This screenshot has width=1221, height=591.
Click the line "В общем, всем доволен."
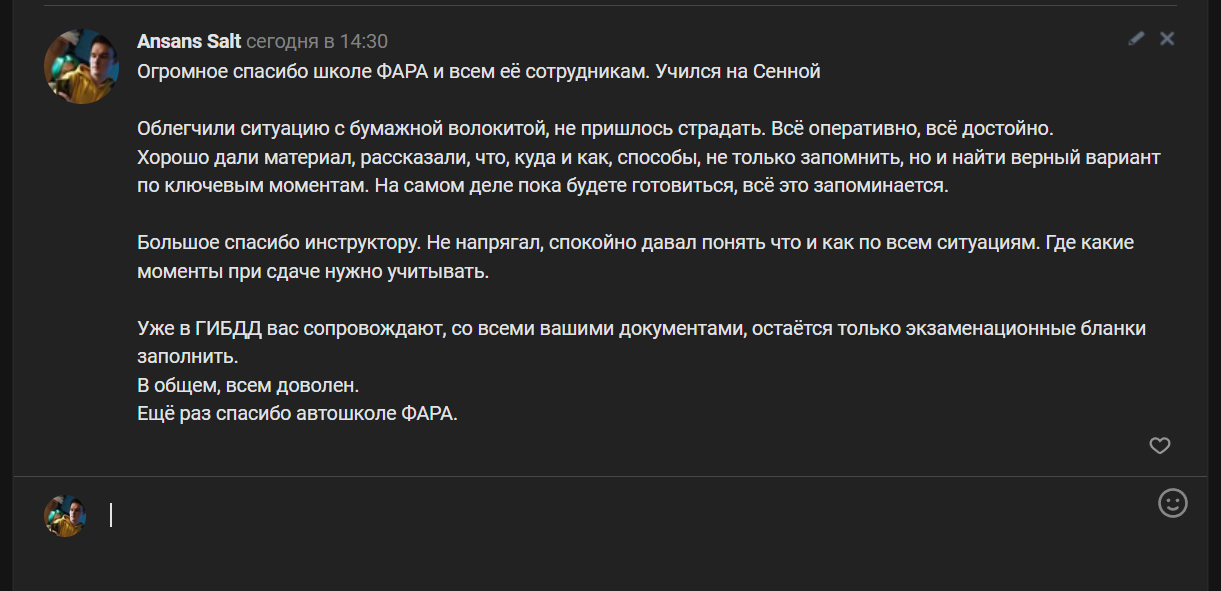pos(247,385)
